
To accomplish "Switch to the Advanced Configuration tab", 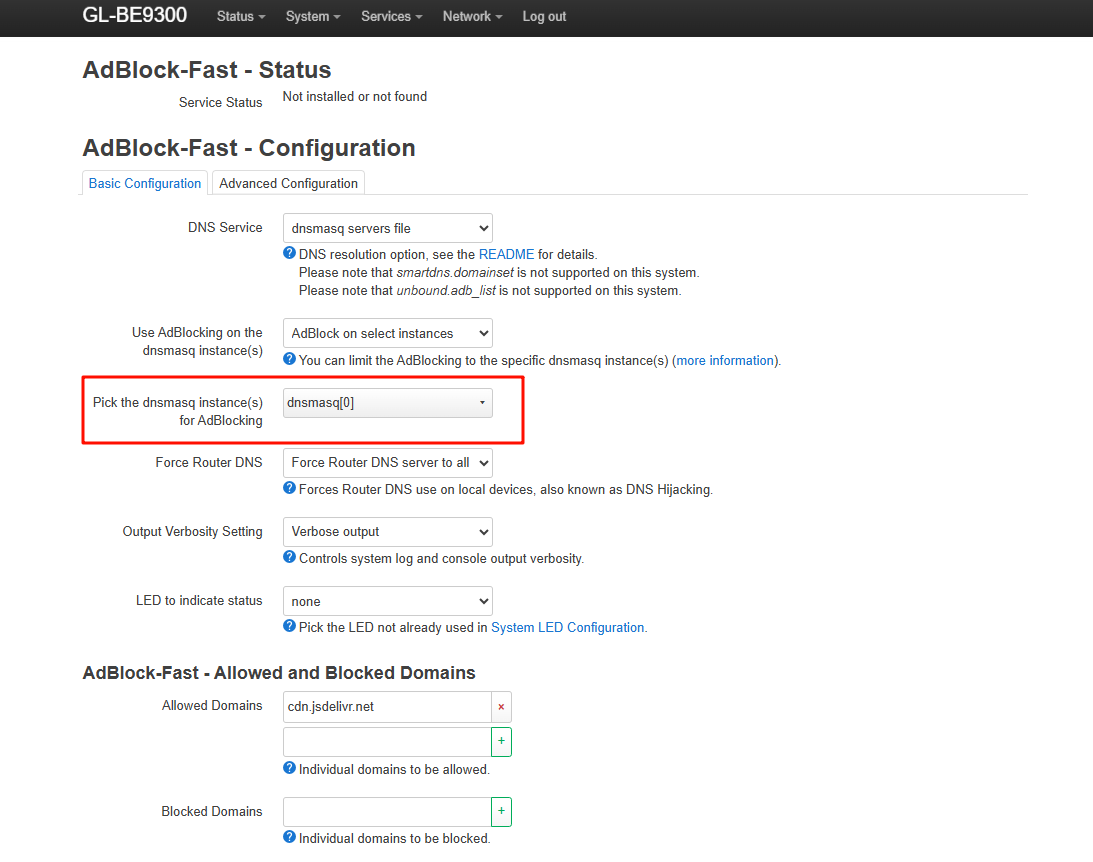I will [288, 183].
